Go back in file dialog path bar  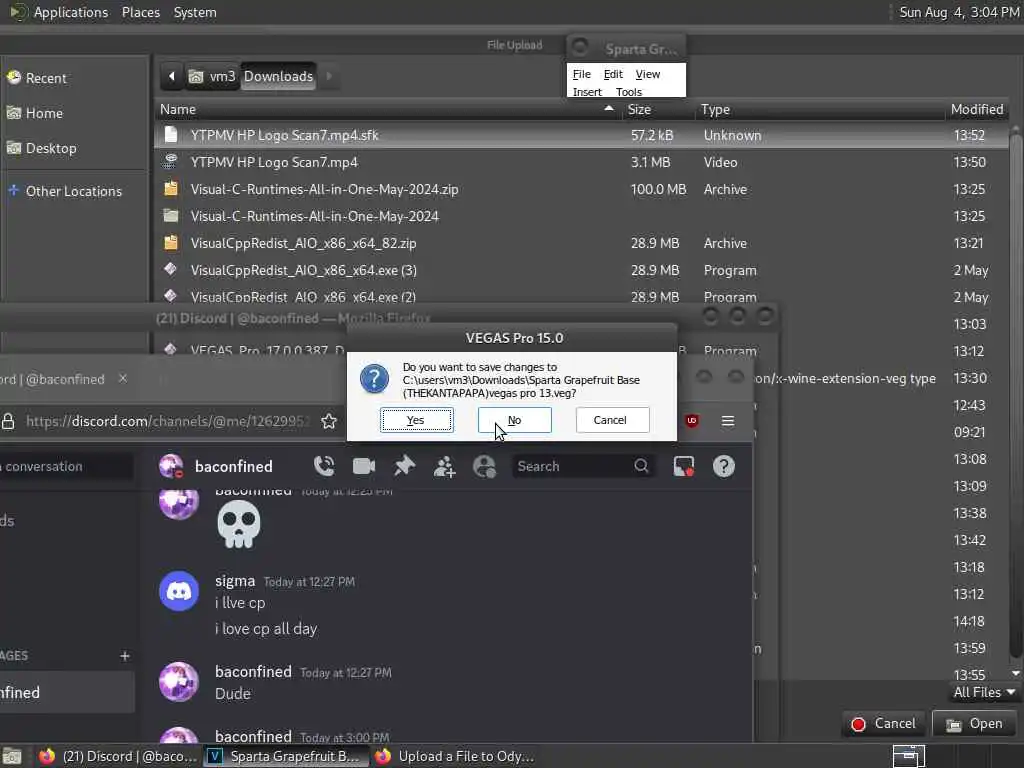click(x=172, y=76)
